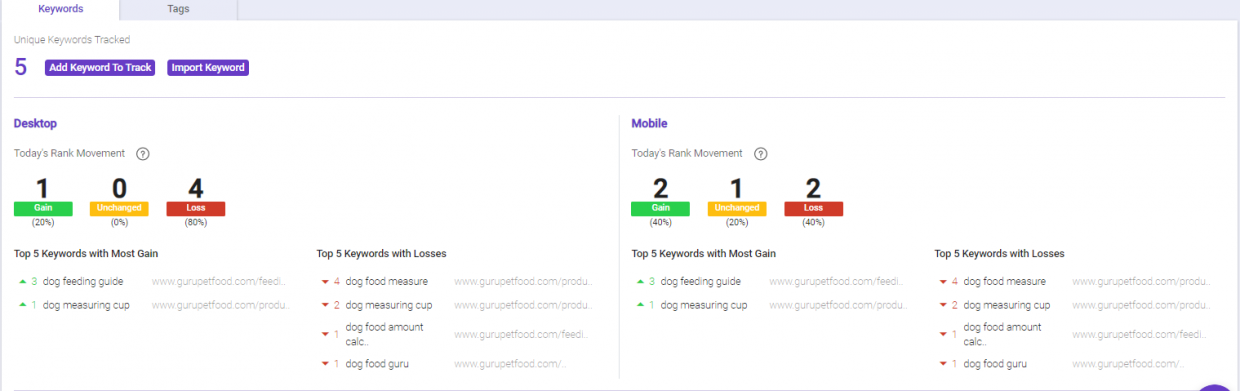Click the Import Keyword button
1240x391 pixels.
(208, 68)
